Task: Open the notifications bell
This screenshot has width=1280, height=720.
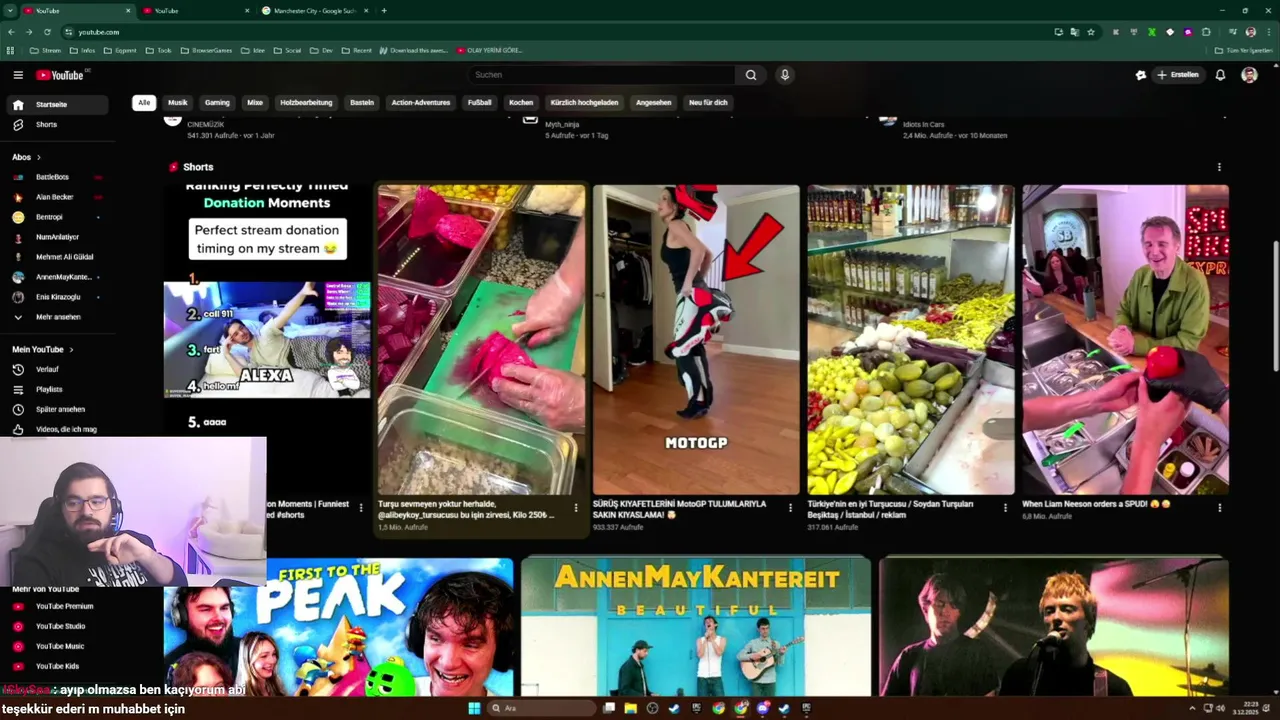Action: tap(1220, 75)
